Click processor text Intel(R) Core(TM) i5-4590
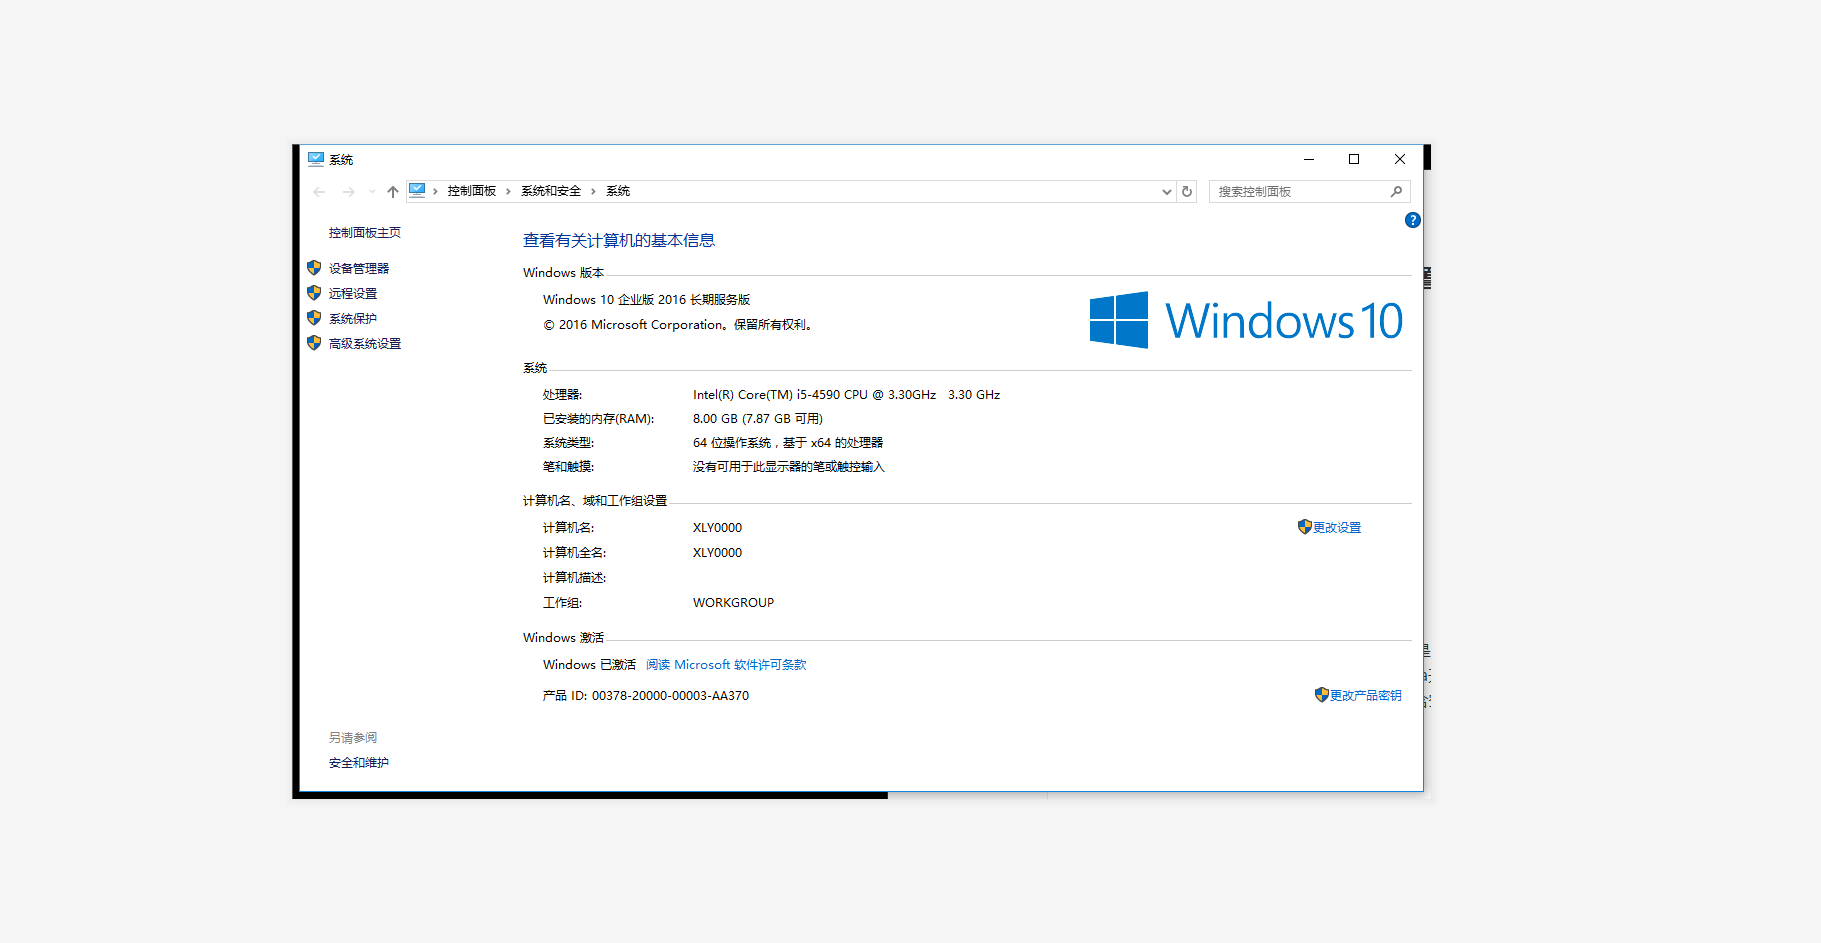This screenshot has width=1821, height=943. (x=846, y=394)
